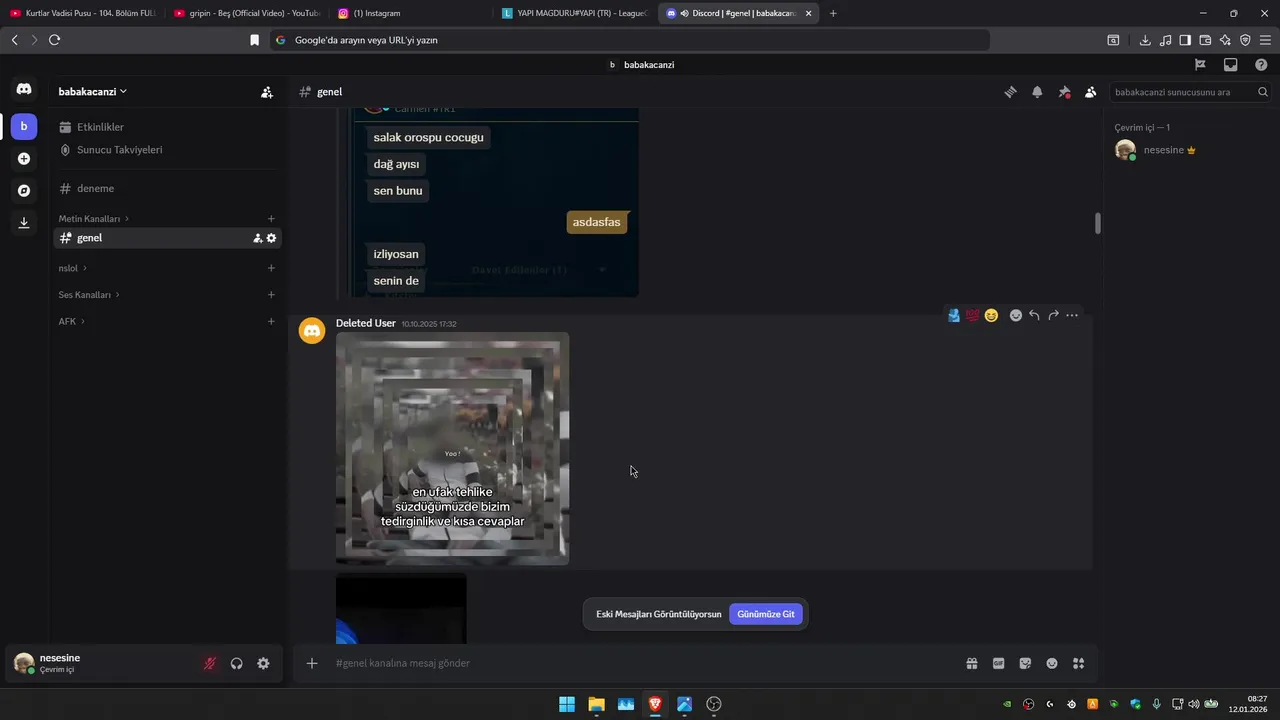The width and height of the screenshot is (1280, 720).
Task: Open notification settings bell icon
Action: pyautogui.click(x=1037, y=92)
